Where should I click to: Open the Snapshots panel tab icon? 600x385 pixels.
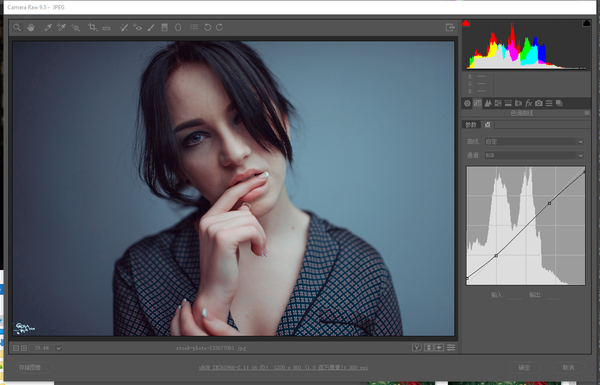[559, 103]
